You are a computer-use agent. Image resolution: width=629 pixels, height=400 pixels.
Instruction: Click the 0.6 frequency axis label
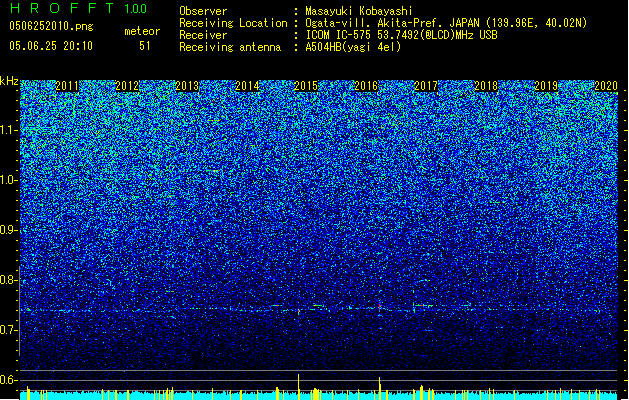tap(8, 380)
